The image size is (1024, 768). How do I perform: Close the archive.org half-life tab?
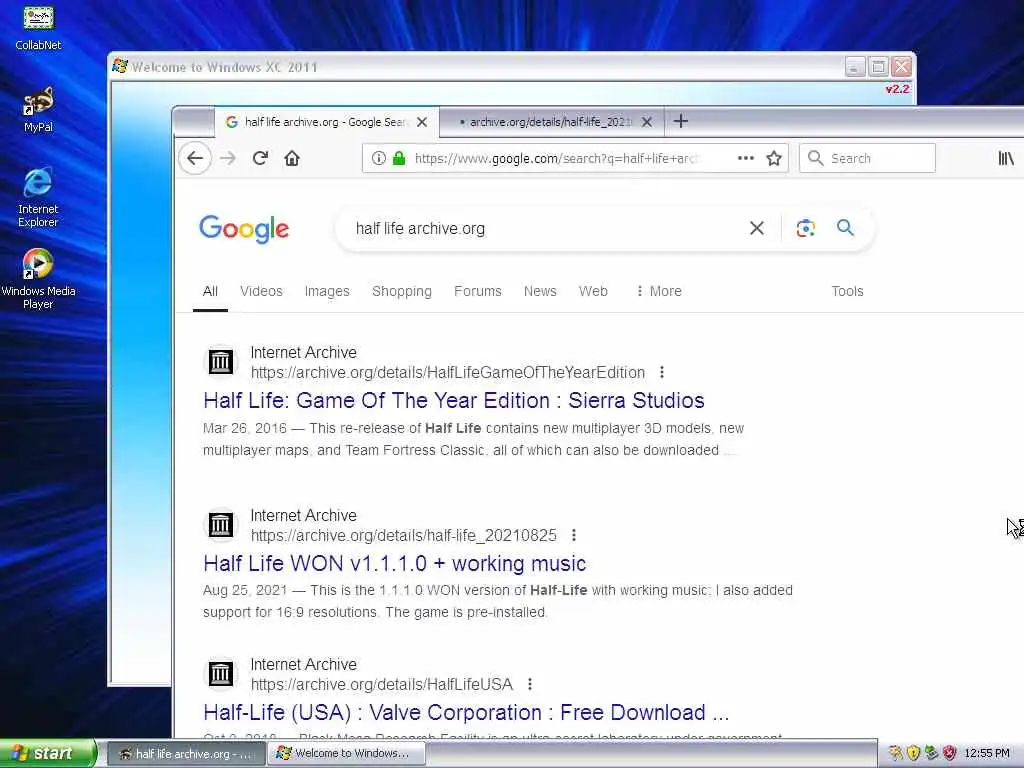[x=647, y=122]
